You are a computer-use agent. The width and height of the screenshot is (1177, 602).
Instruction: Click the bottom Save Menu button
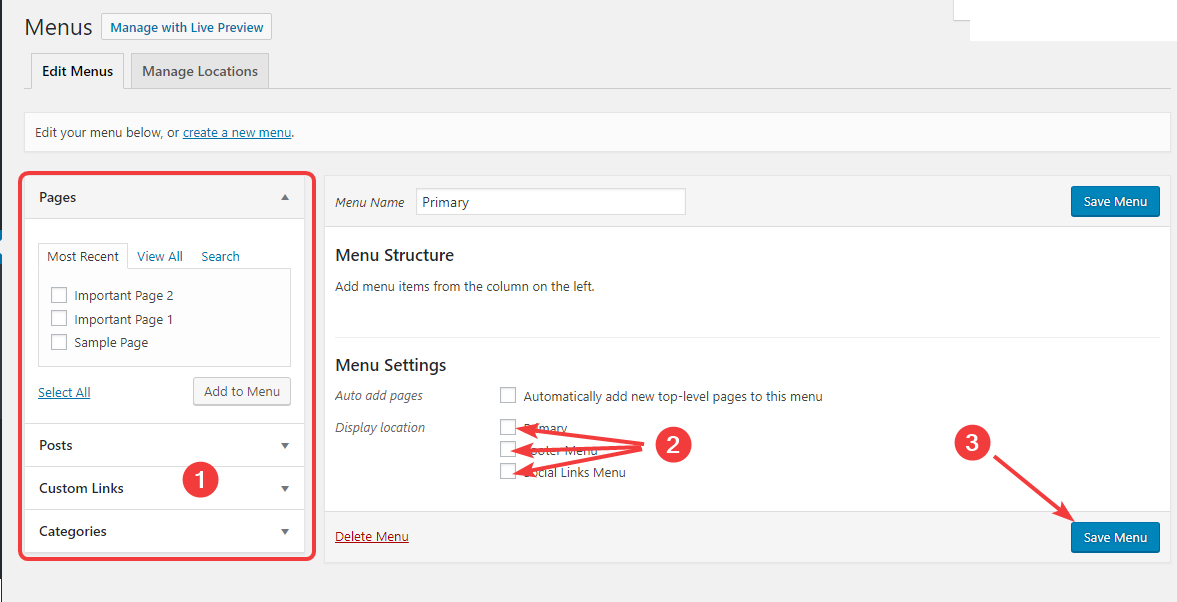pyautogui.click(x=1115, y=537)
